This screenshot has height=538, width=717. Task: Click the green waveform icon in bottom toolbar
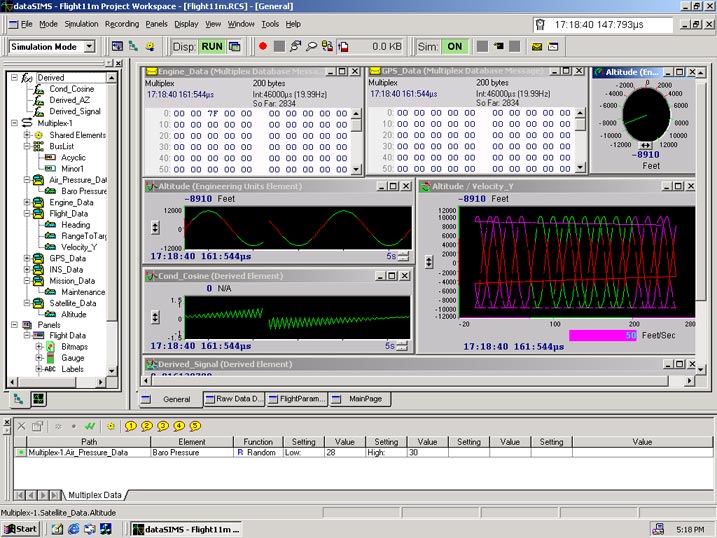tap(90, 426)
